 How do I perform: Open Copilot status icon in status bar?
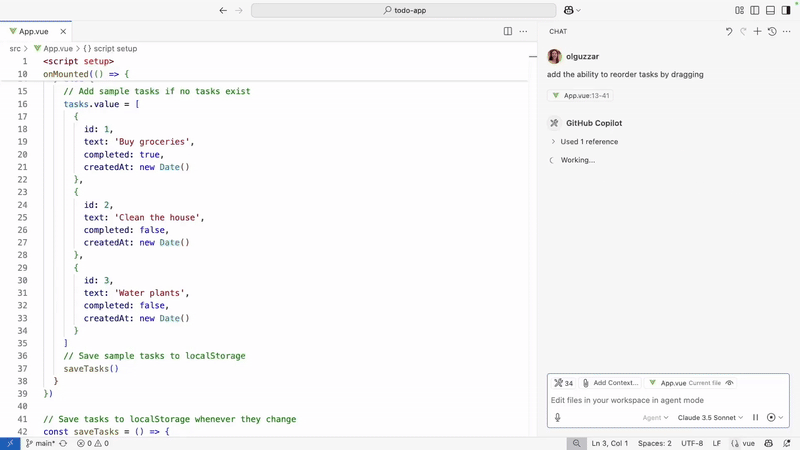(768, 443)
